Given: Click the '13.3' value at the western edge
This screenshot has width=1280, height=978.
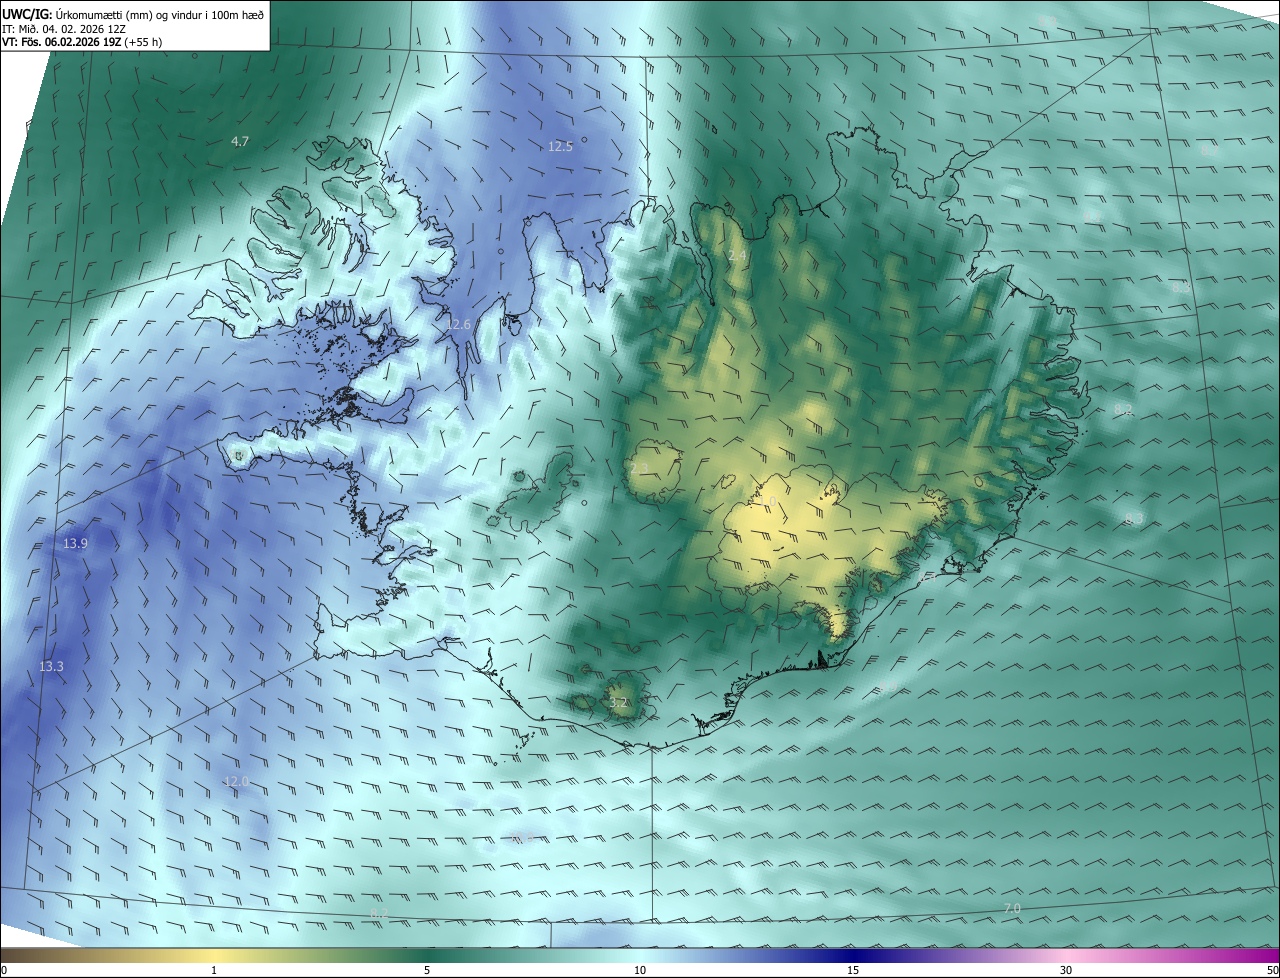Looking at the screenshot, I should (51, 666).
